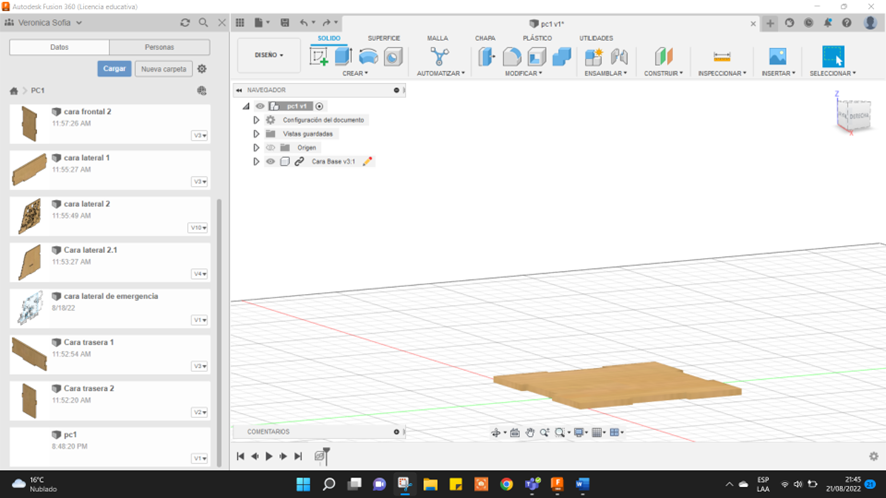This screenshot has height=498, width=886.
Task: Expand the Origen node
Action: (256, 148)
